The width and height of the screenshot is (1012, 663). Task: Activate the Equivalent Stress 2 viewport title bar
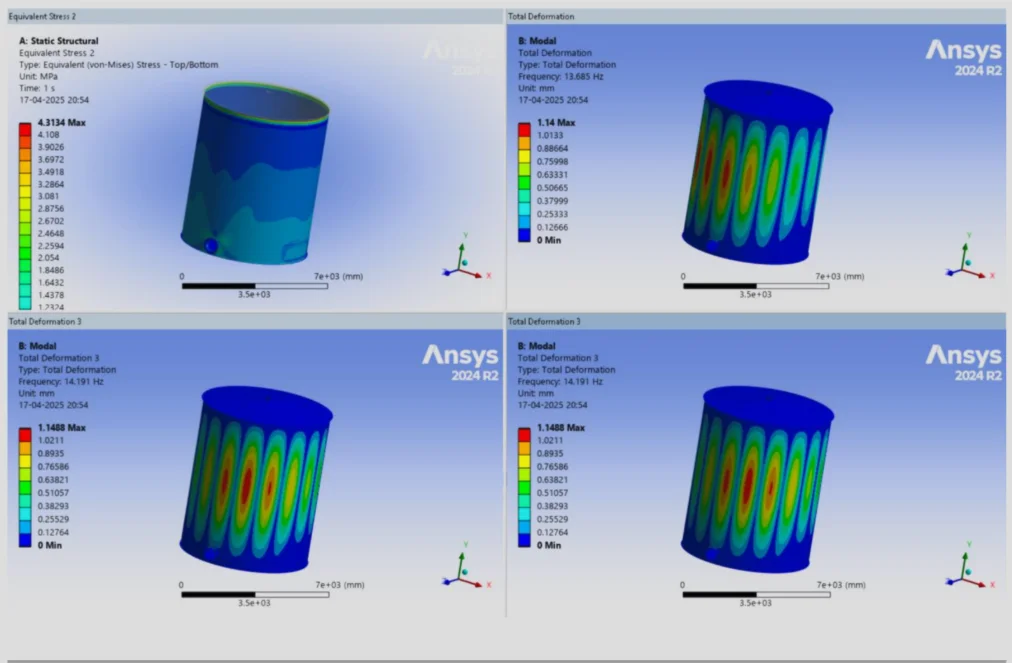(255, 16)
